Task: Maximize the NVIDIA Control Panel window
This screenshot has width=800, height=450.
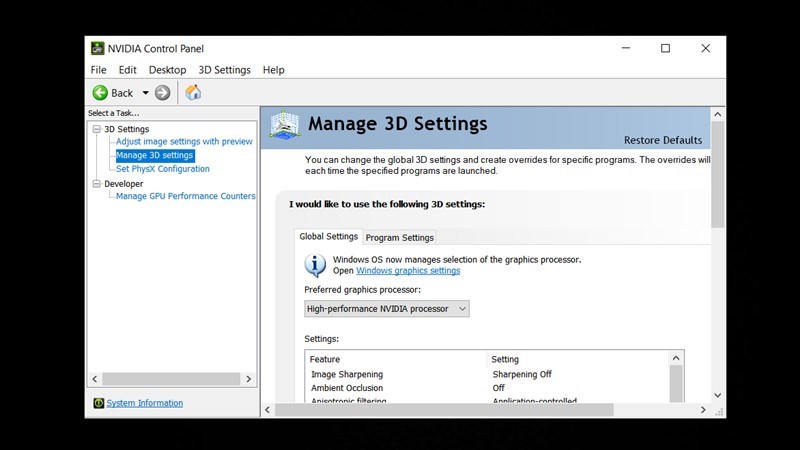Action: coord(665,48)
